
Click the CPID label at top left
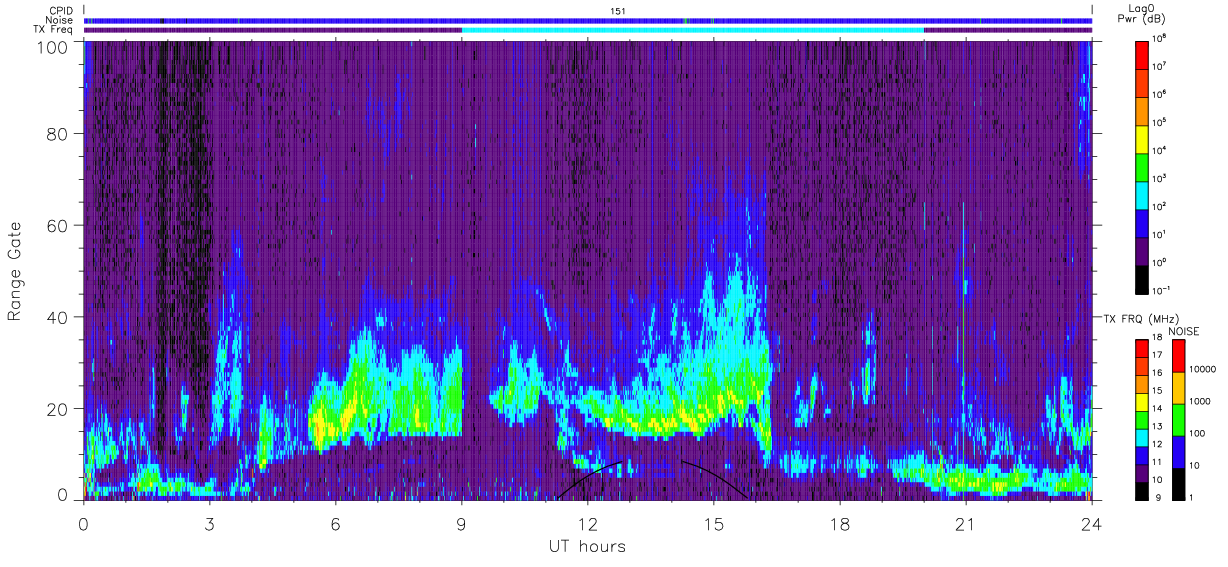point(60,11)
